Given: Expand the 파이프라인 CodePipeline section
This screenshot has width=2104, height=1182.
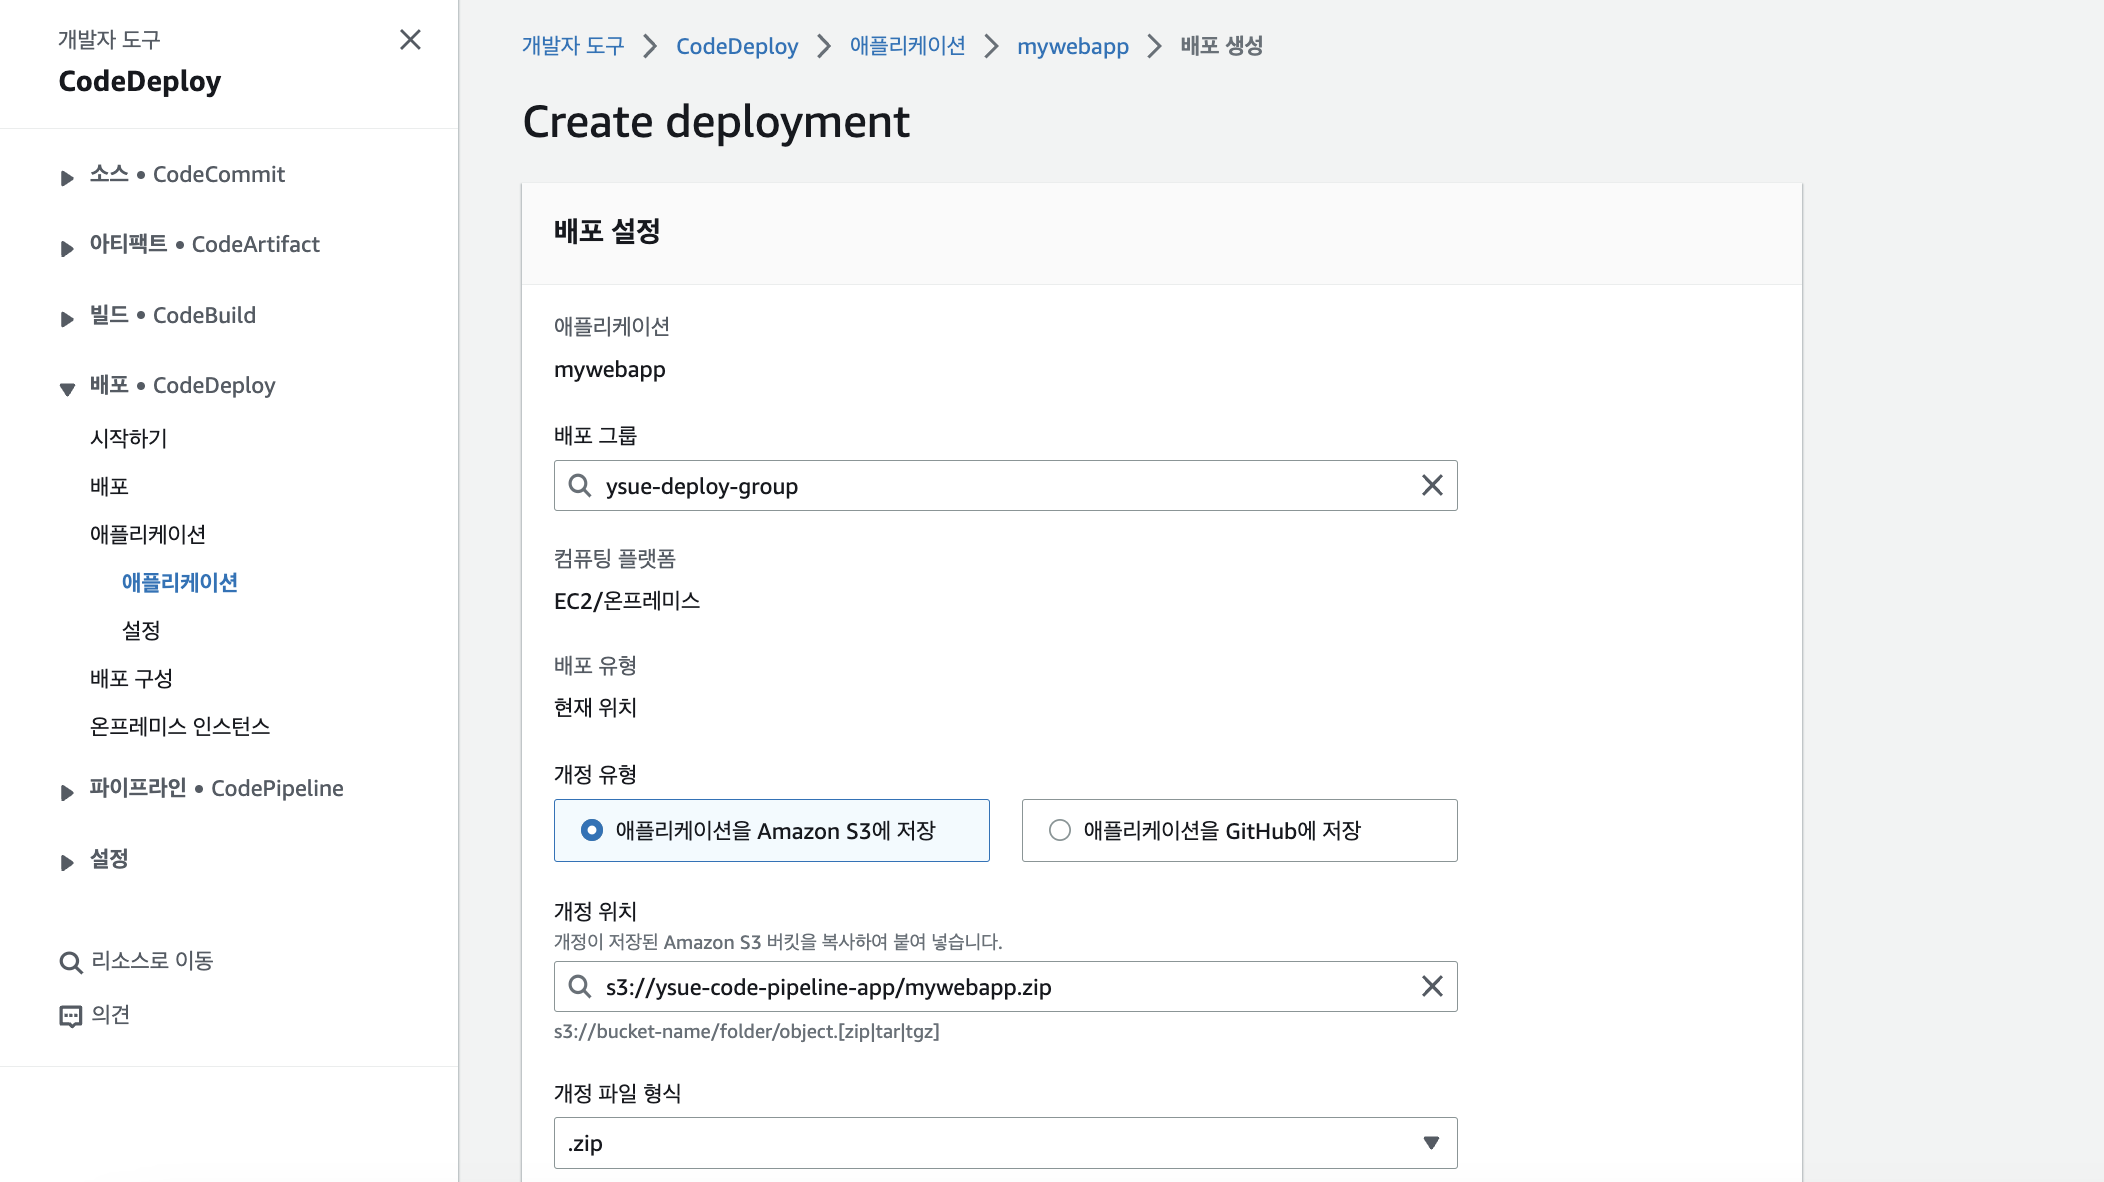Looking at the screenshot, I should point(67,792).
